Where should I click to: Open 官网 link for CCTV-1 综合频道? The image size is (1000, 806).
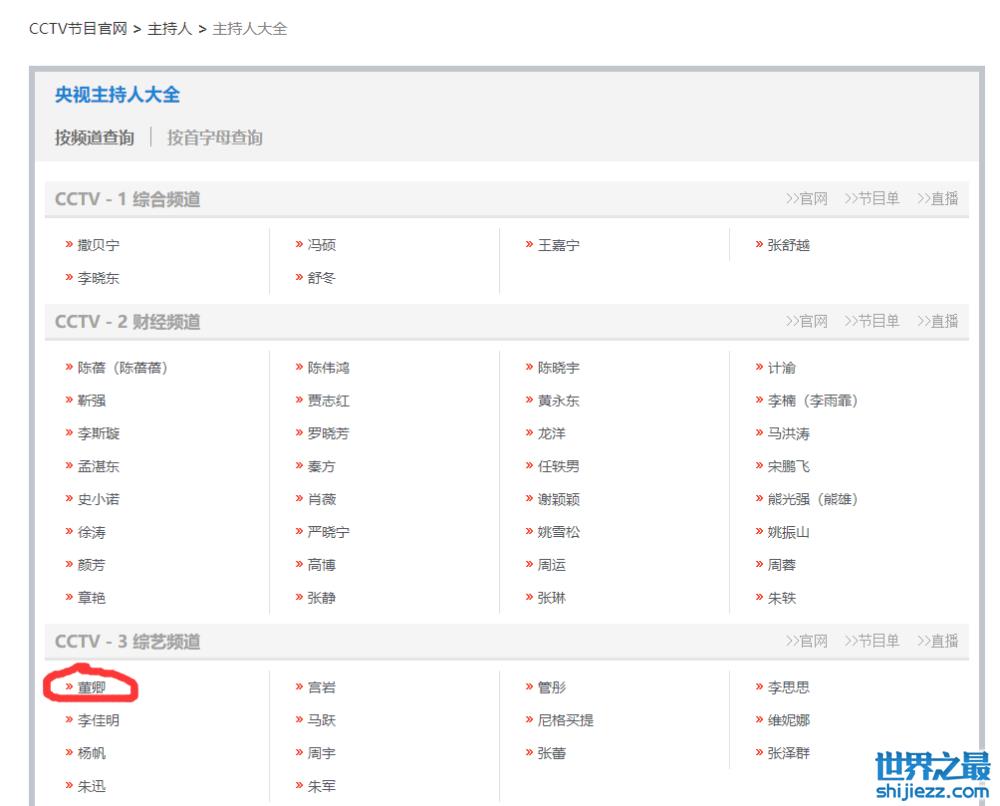(806, 199)
